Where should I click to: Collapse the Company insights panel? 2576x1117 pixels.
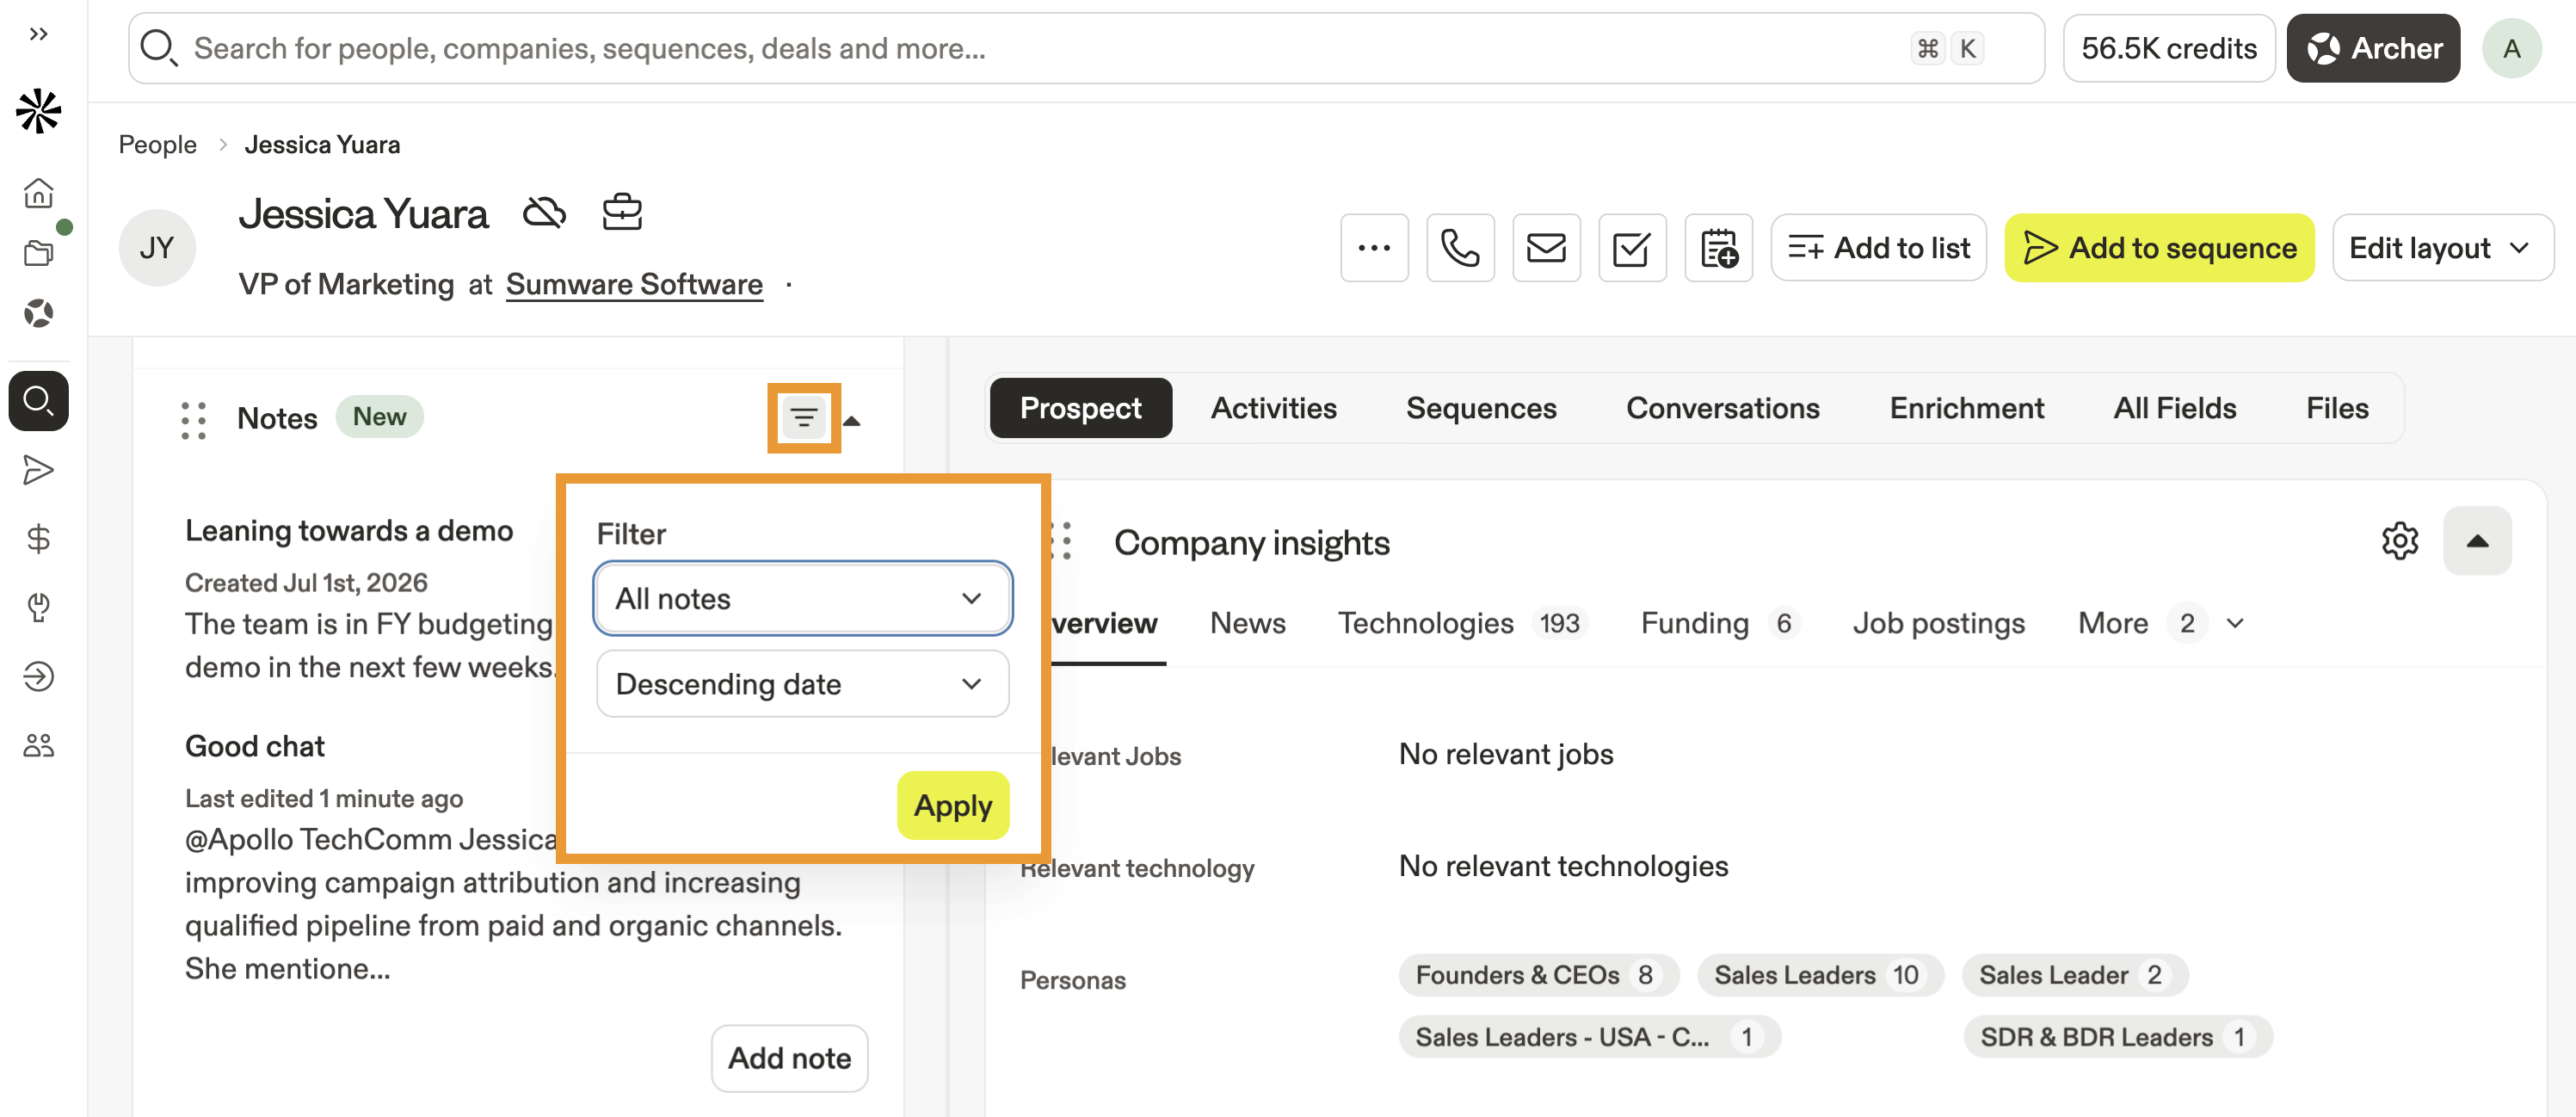pos(2476,541)
